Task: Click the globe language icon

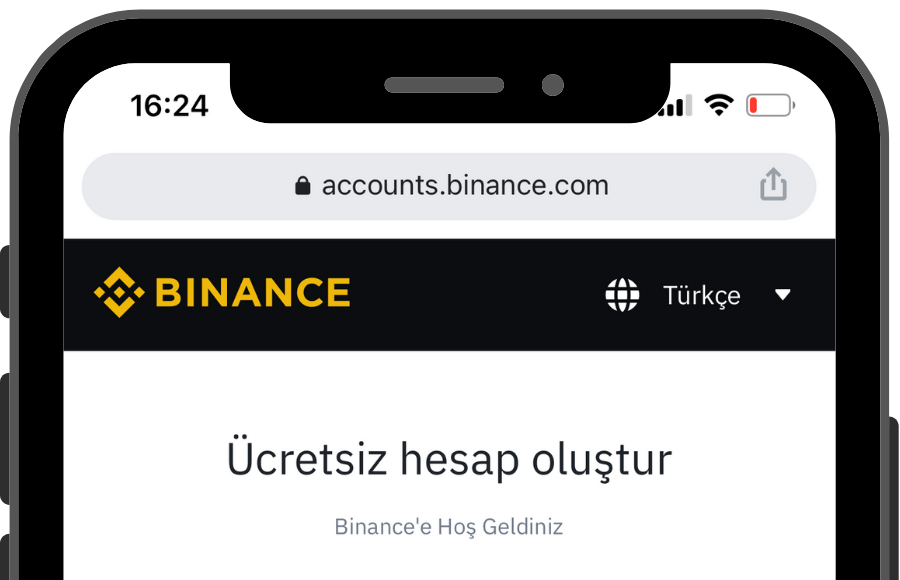Action: 622,295
